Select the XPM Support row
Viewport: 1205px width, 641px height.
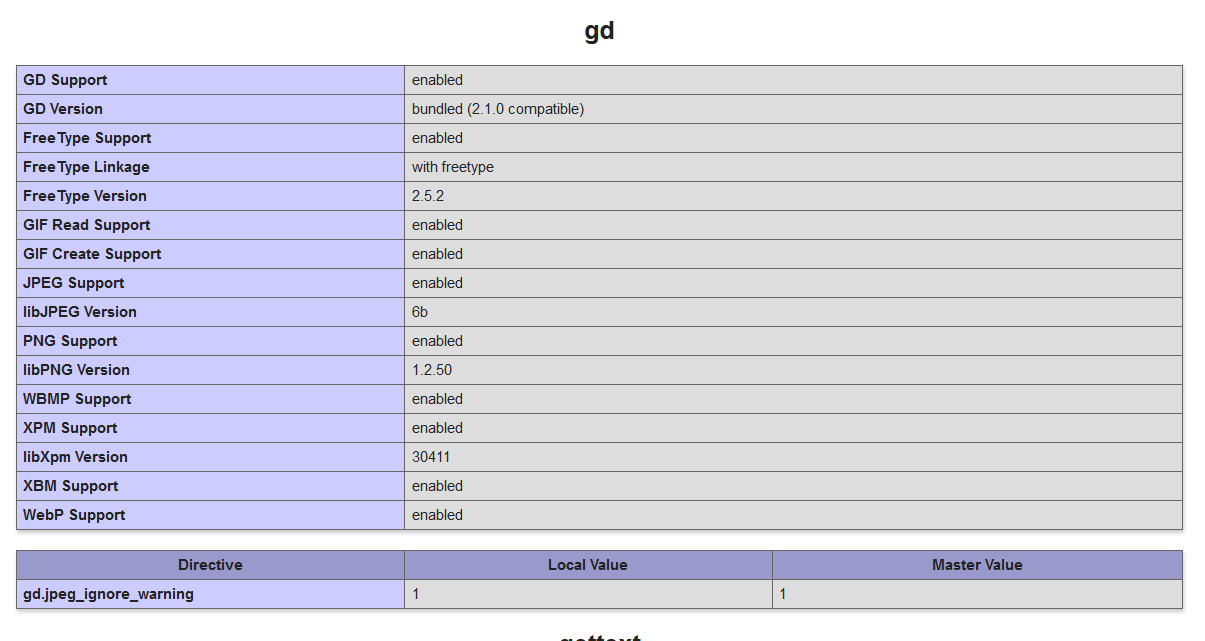[71, 428]
